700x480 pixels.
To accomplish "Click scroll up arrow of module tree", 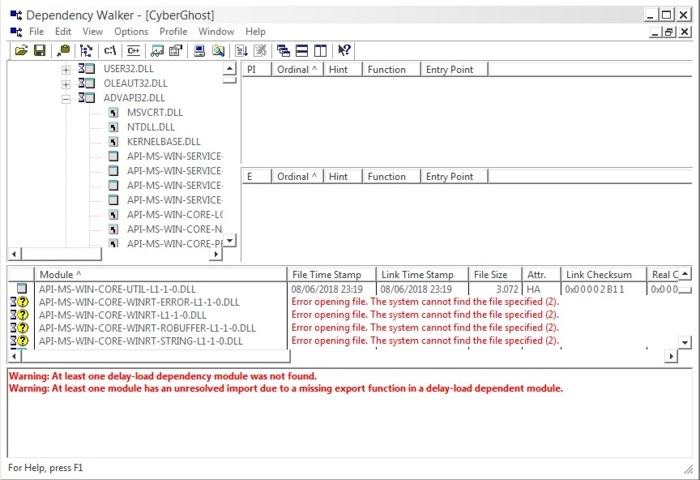I will tap(229, 69).
